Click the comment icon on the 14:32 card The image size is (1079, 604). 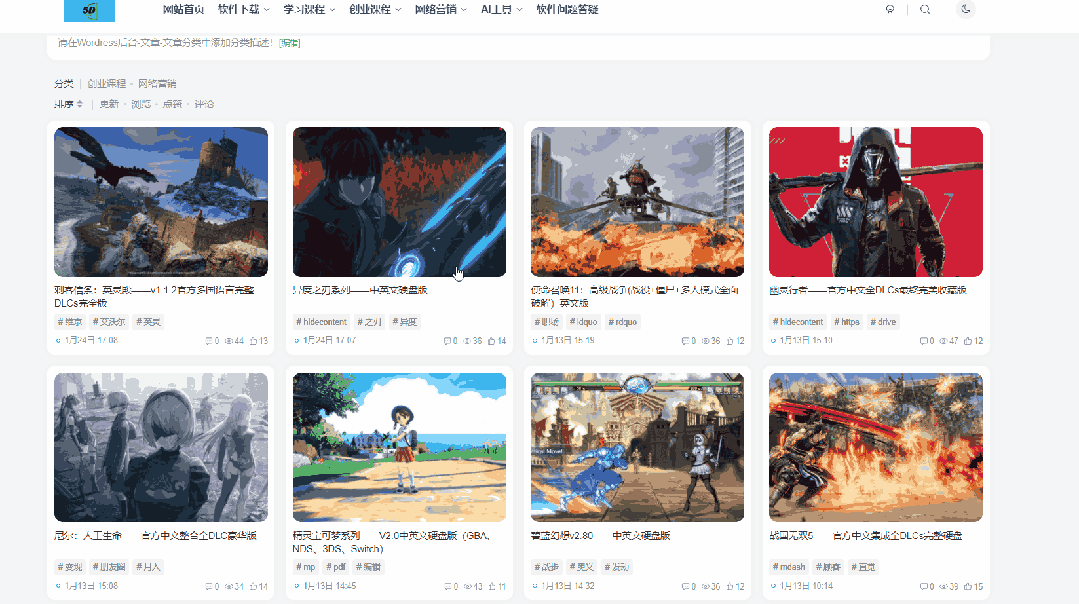[685, 587]
